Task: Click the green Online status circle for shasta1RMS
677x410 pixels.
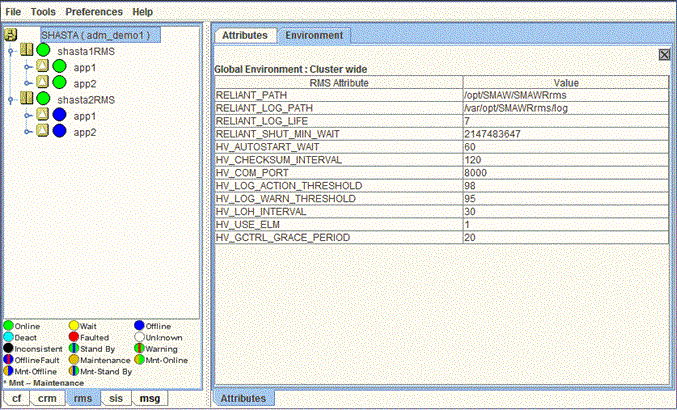Action: [43, 50]
